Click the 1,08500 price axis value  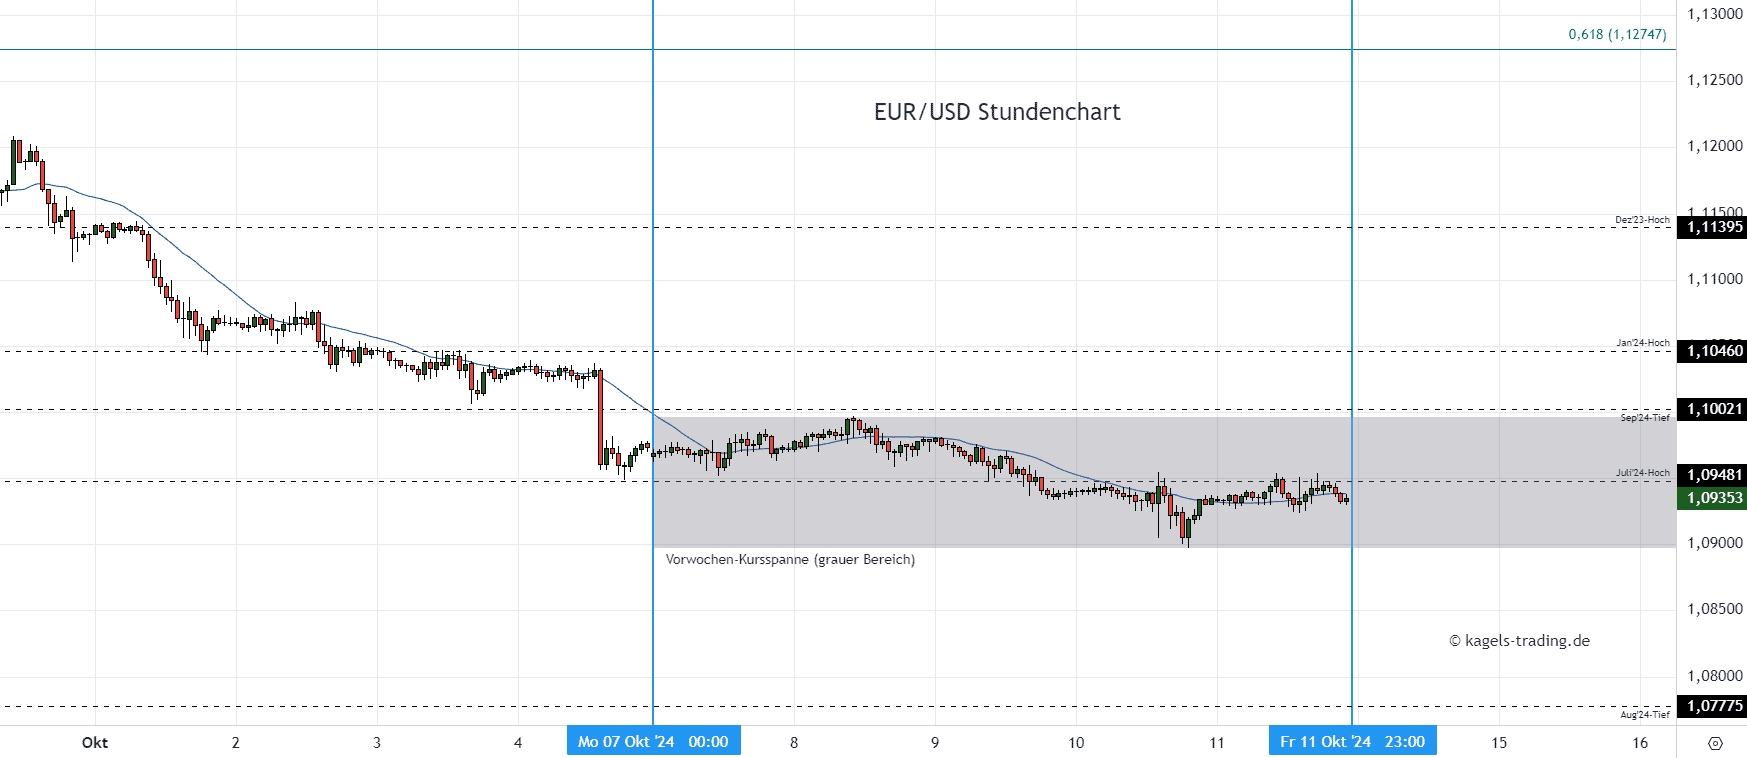click(x=1715, y=609)
